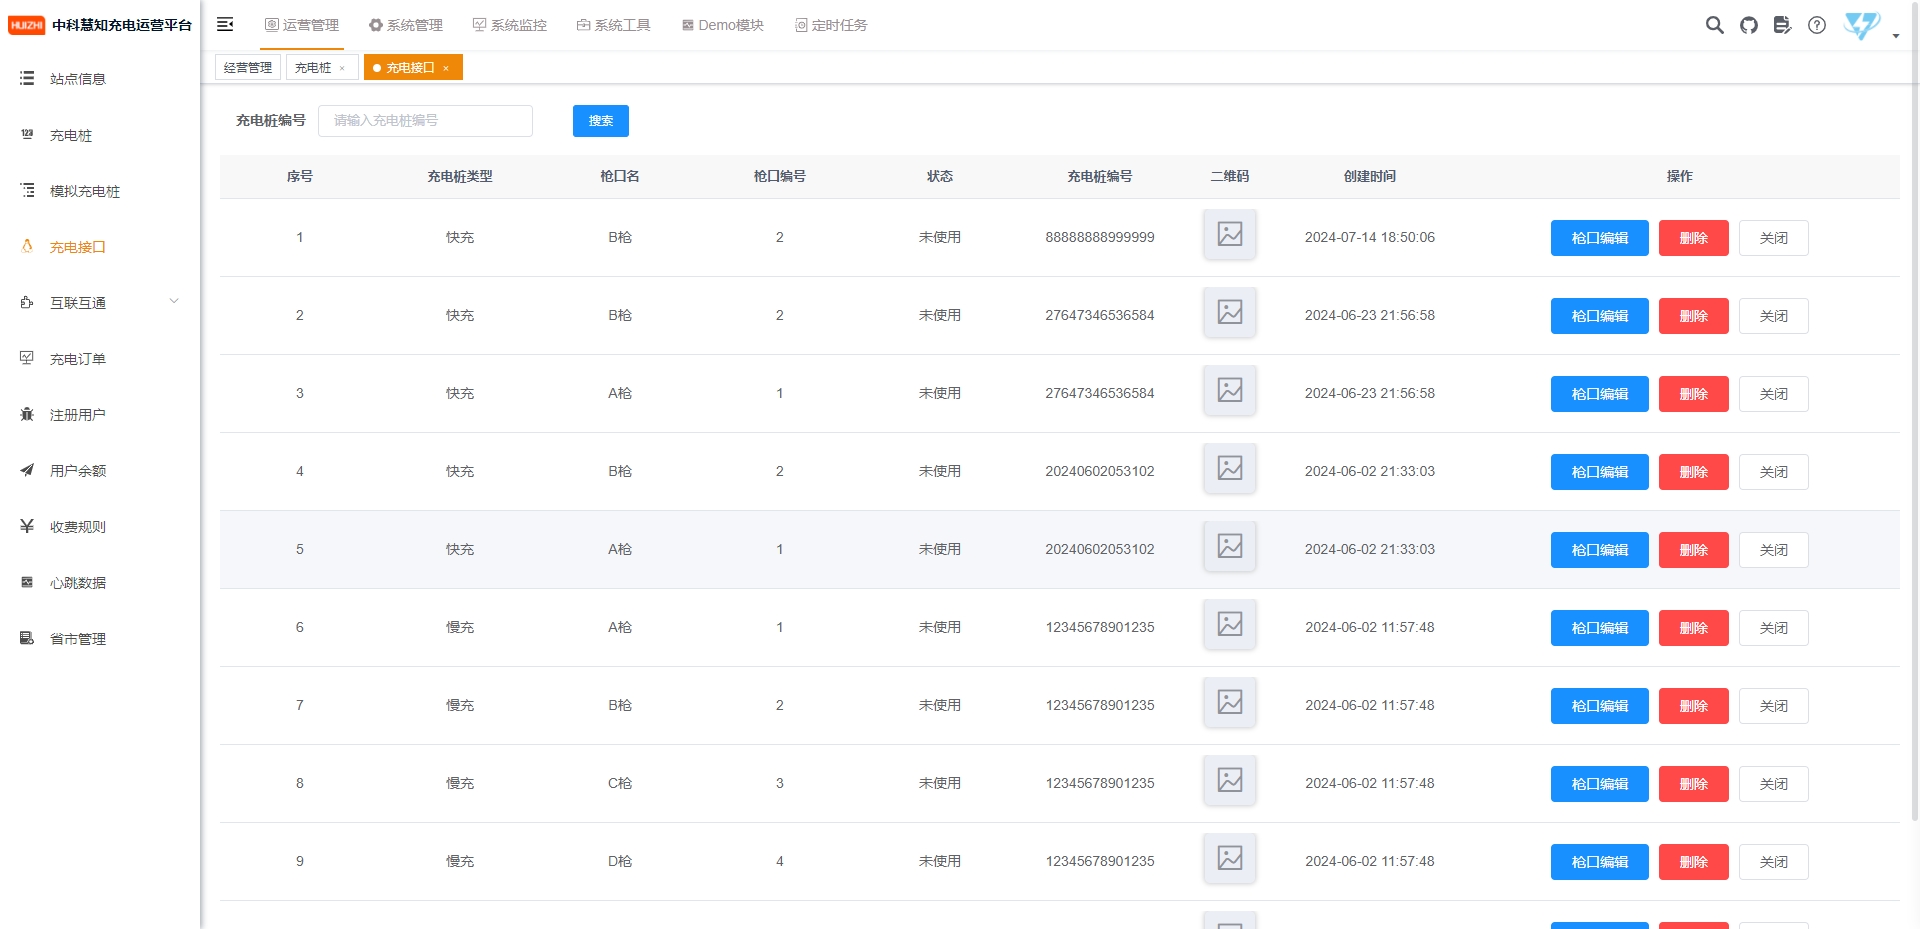Click 枪口编辑 for row 8 C枪
Image resolution: width=1920 pixels, height=929 pixels.
click(1600, 784)
